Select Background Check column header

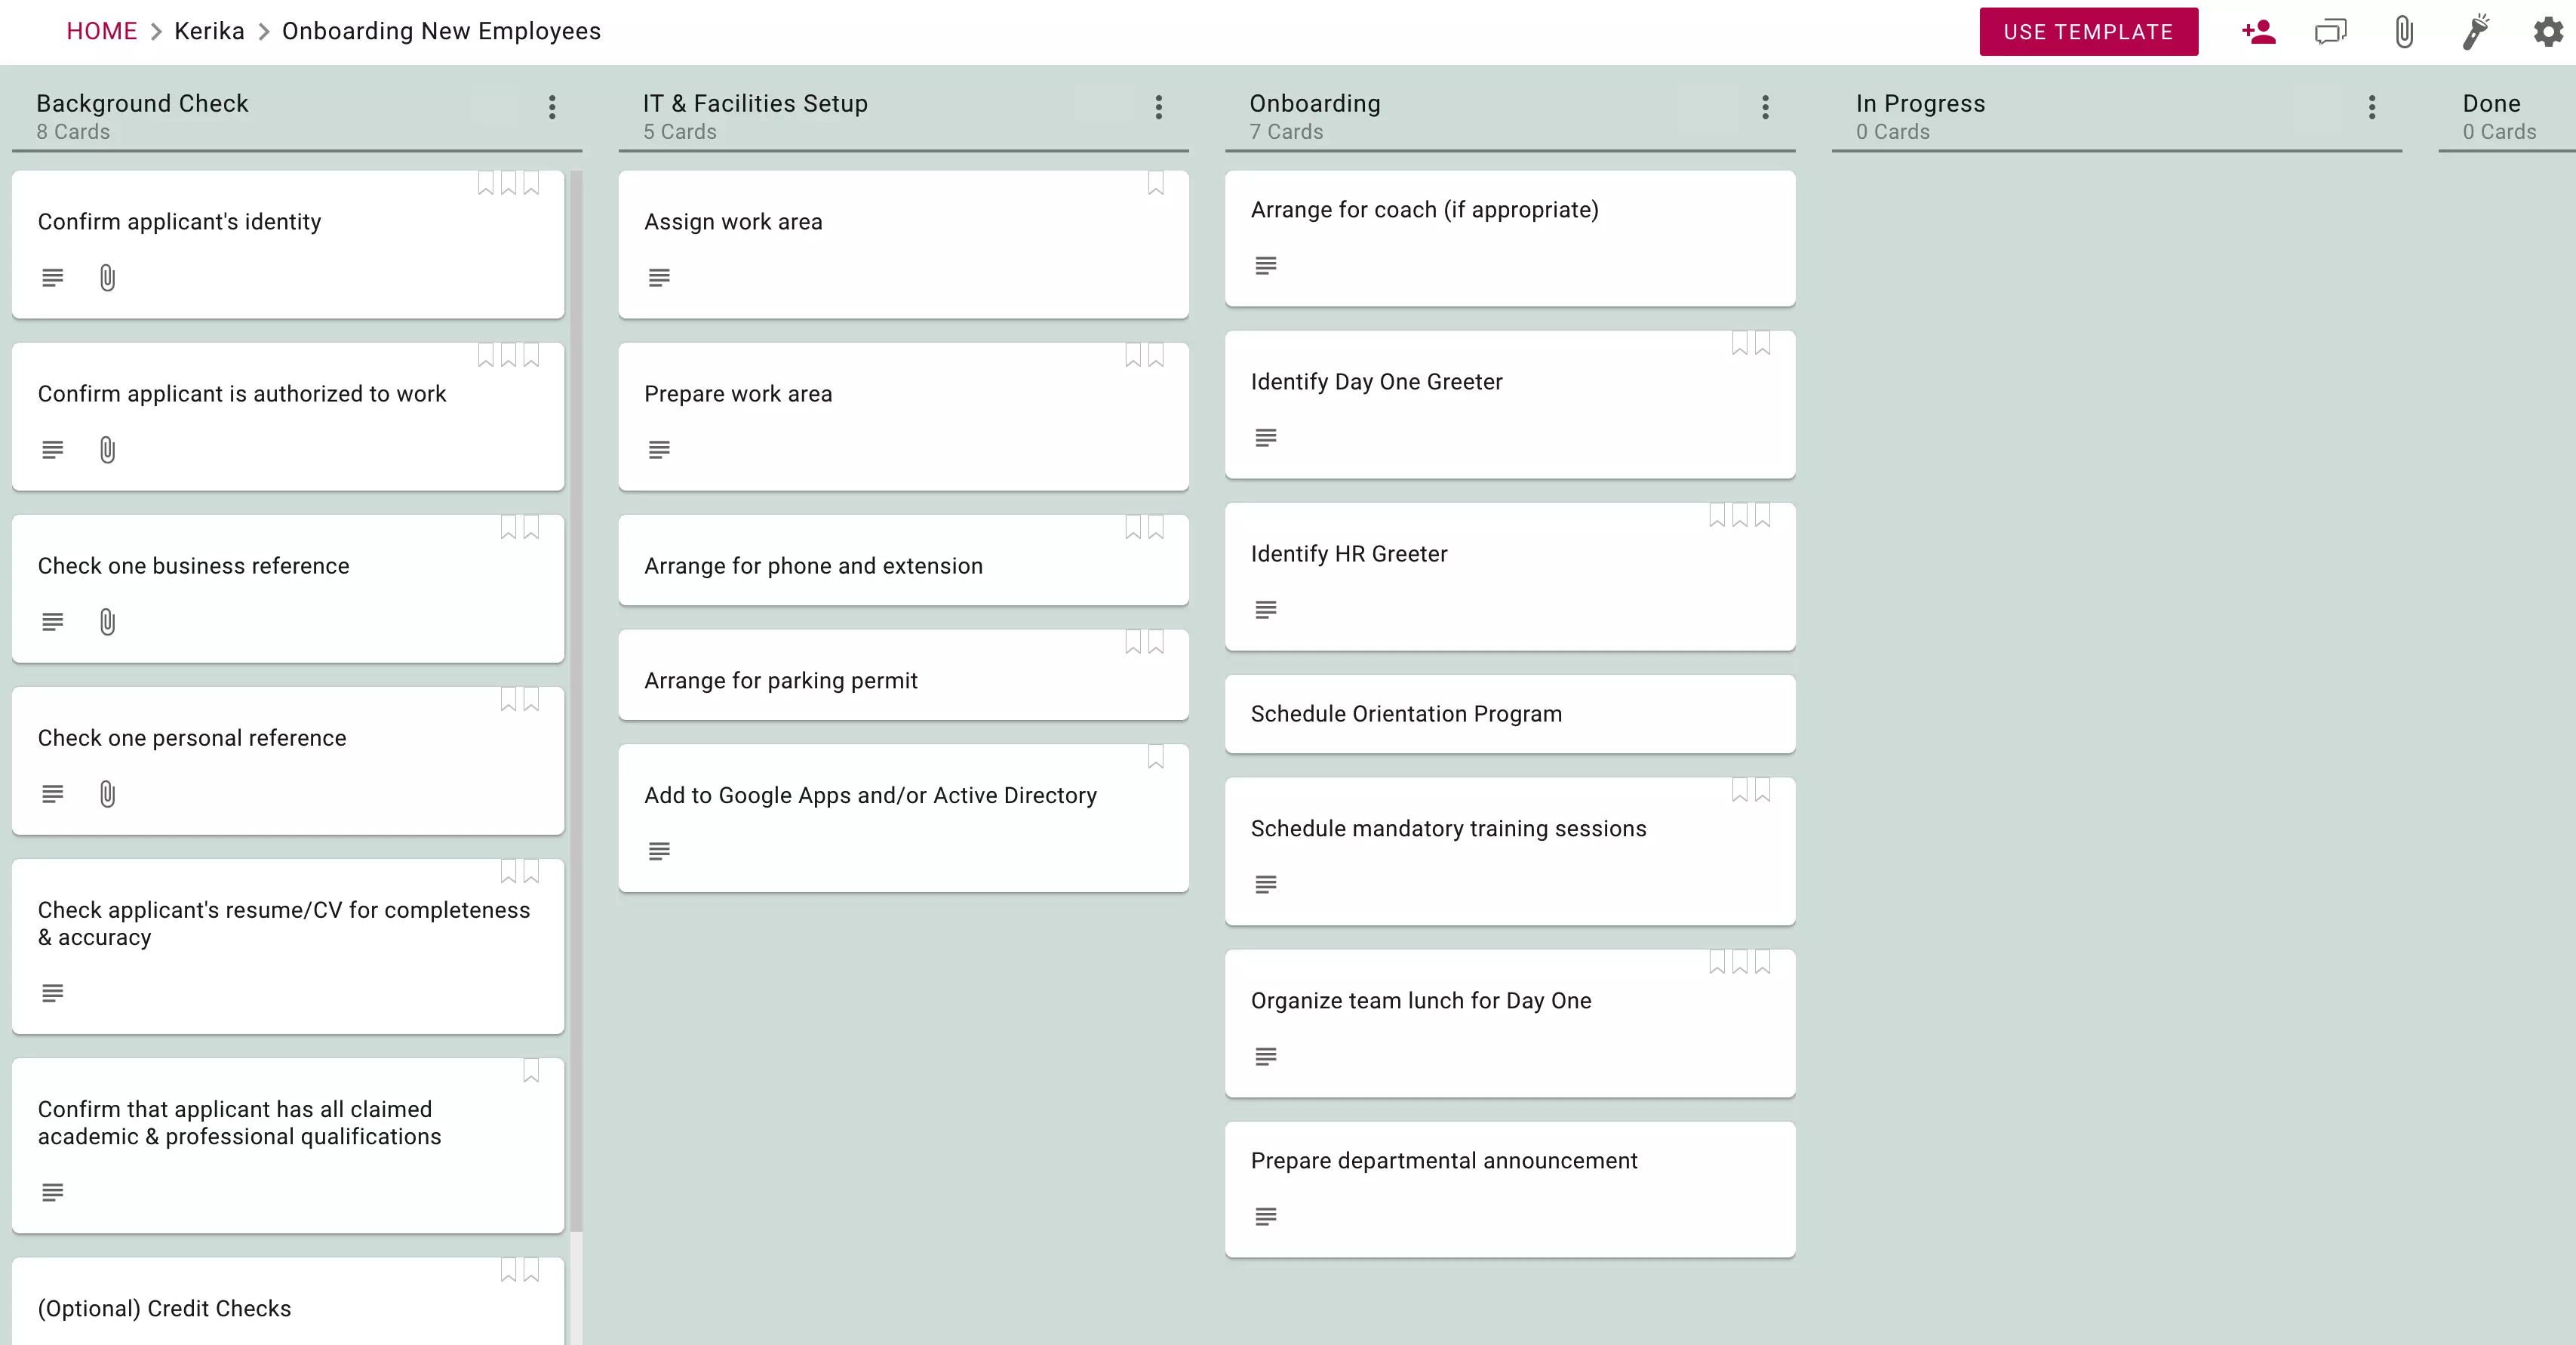[x=142, y=104]
